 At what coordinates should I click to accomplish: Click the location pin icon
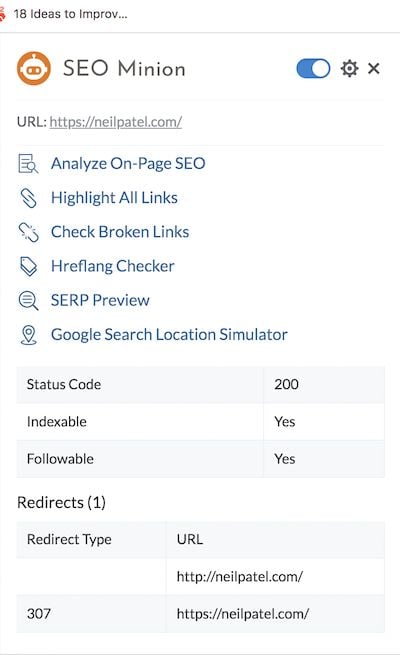[28, 335]
